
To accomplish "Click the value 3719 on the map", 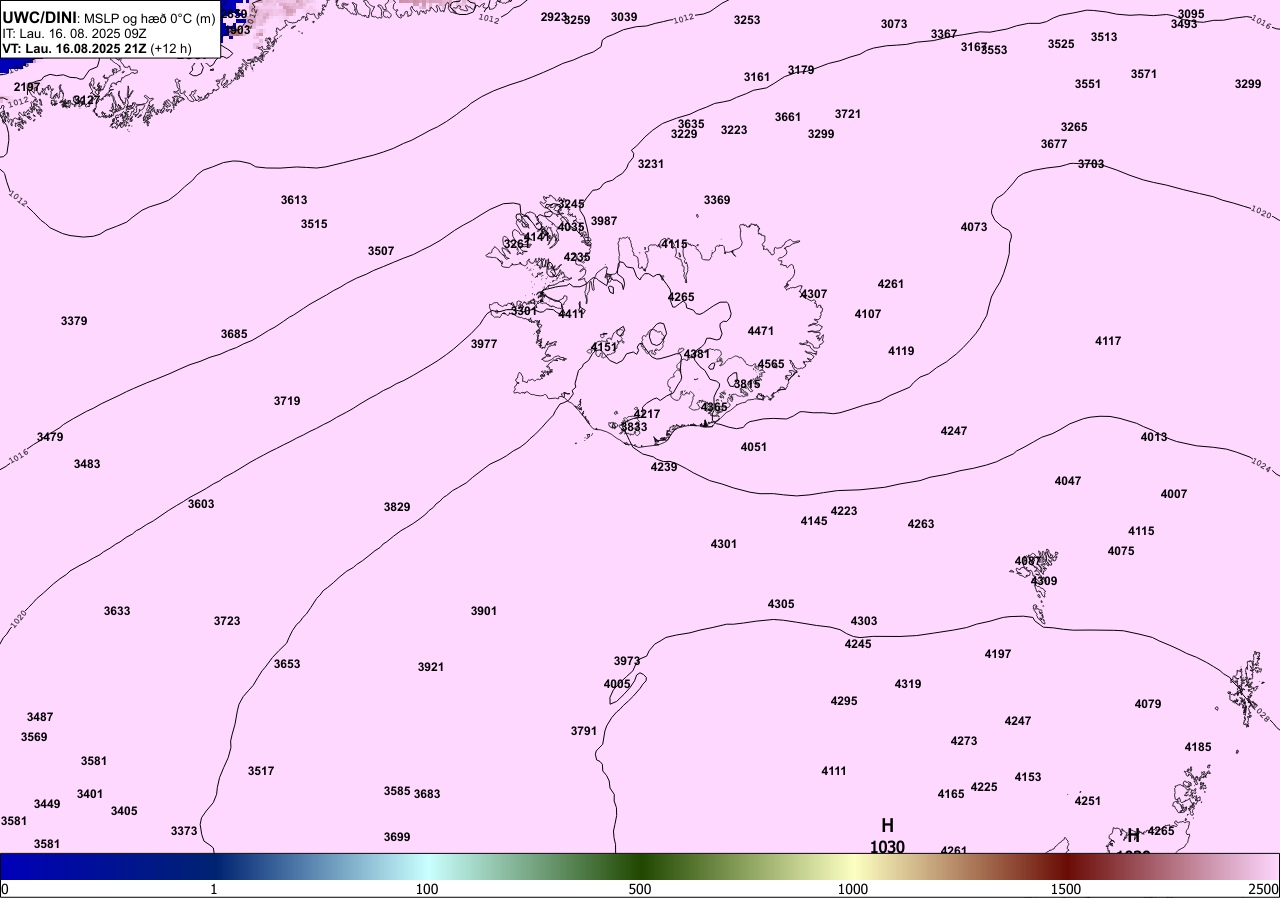I will [287, 401].
